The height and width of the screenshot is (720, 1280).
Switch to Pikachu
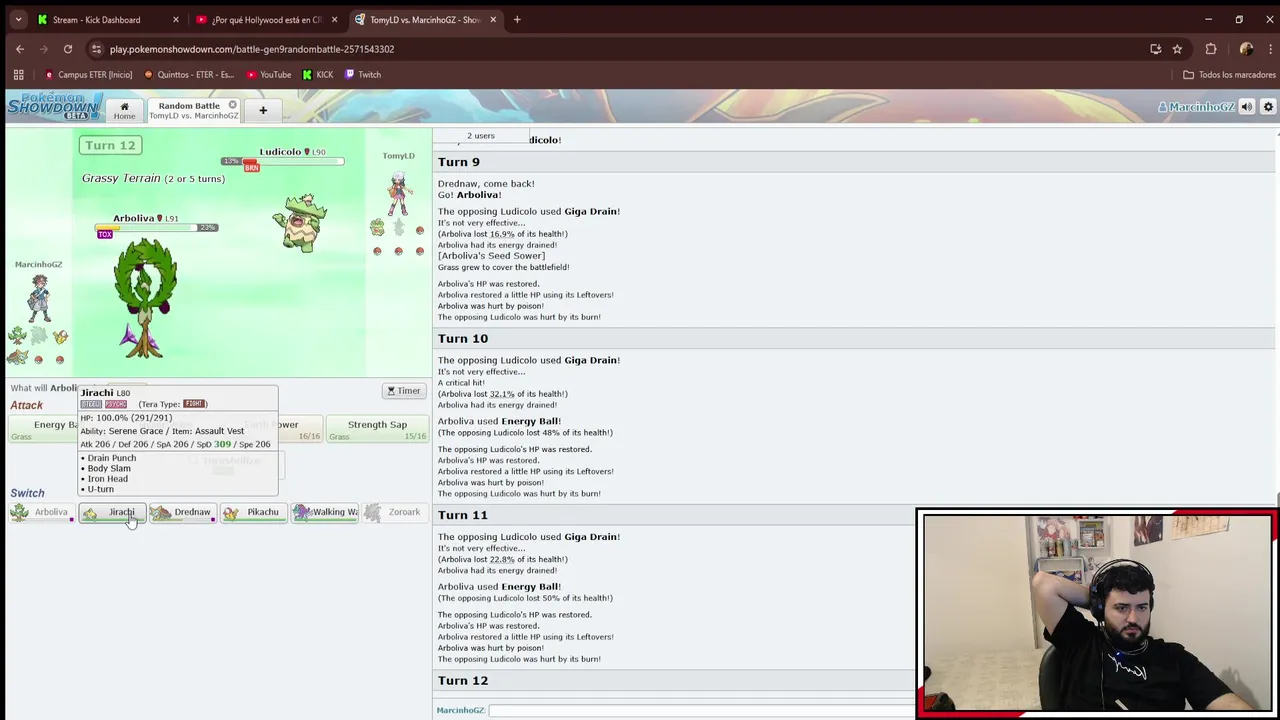(x=254, y=512)
